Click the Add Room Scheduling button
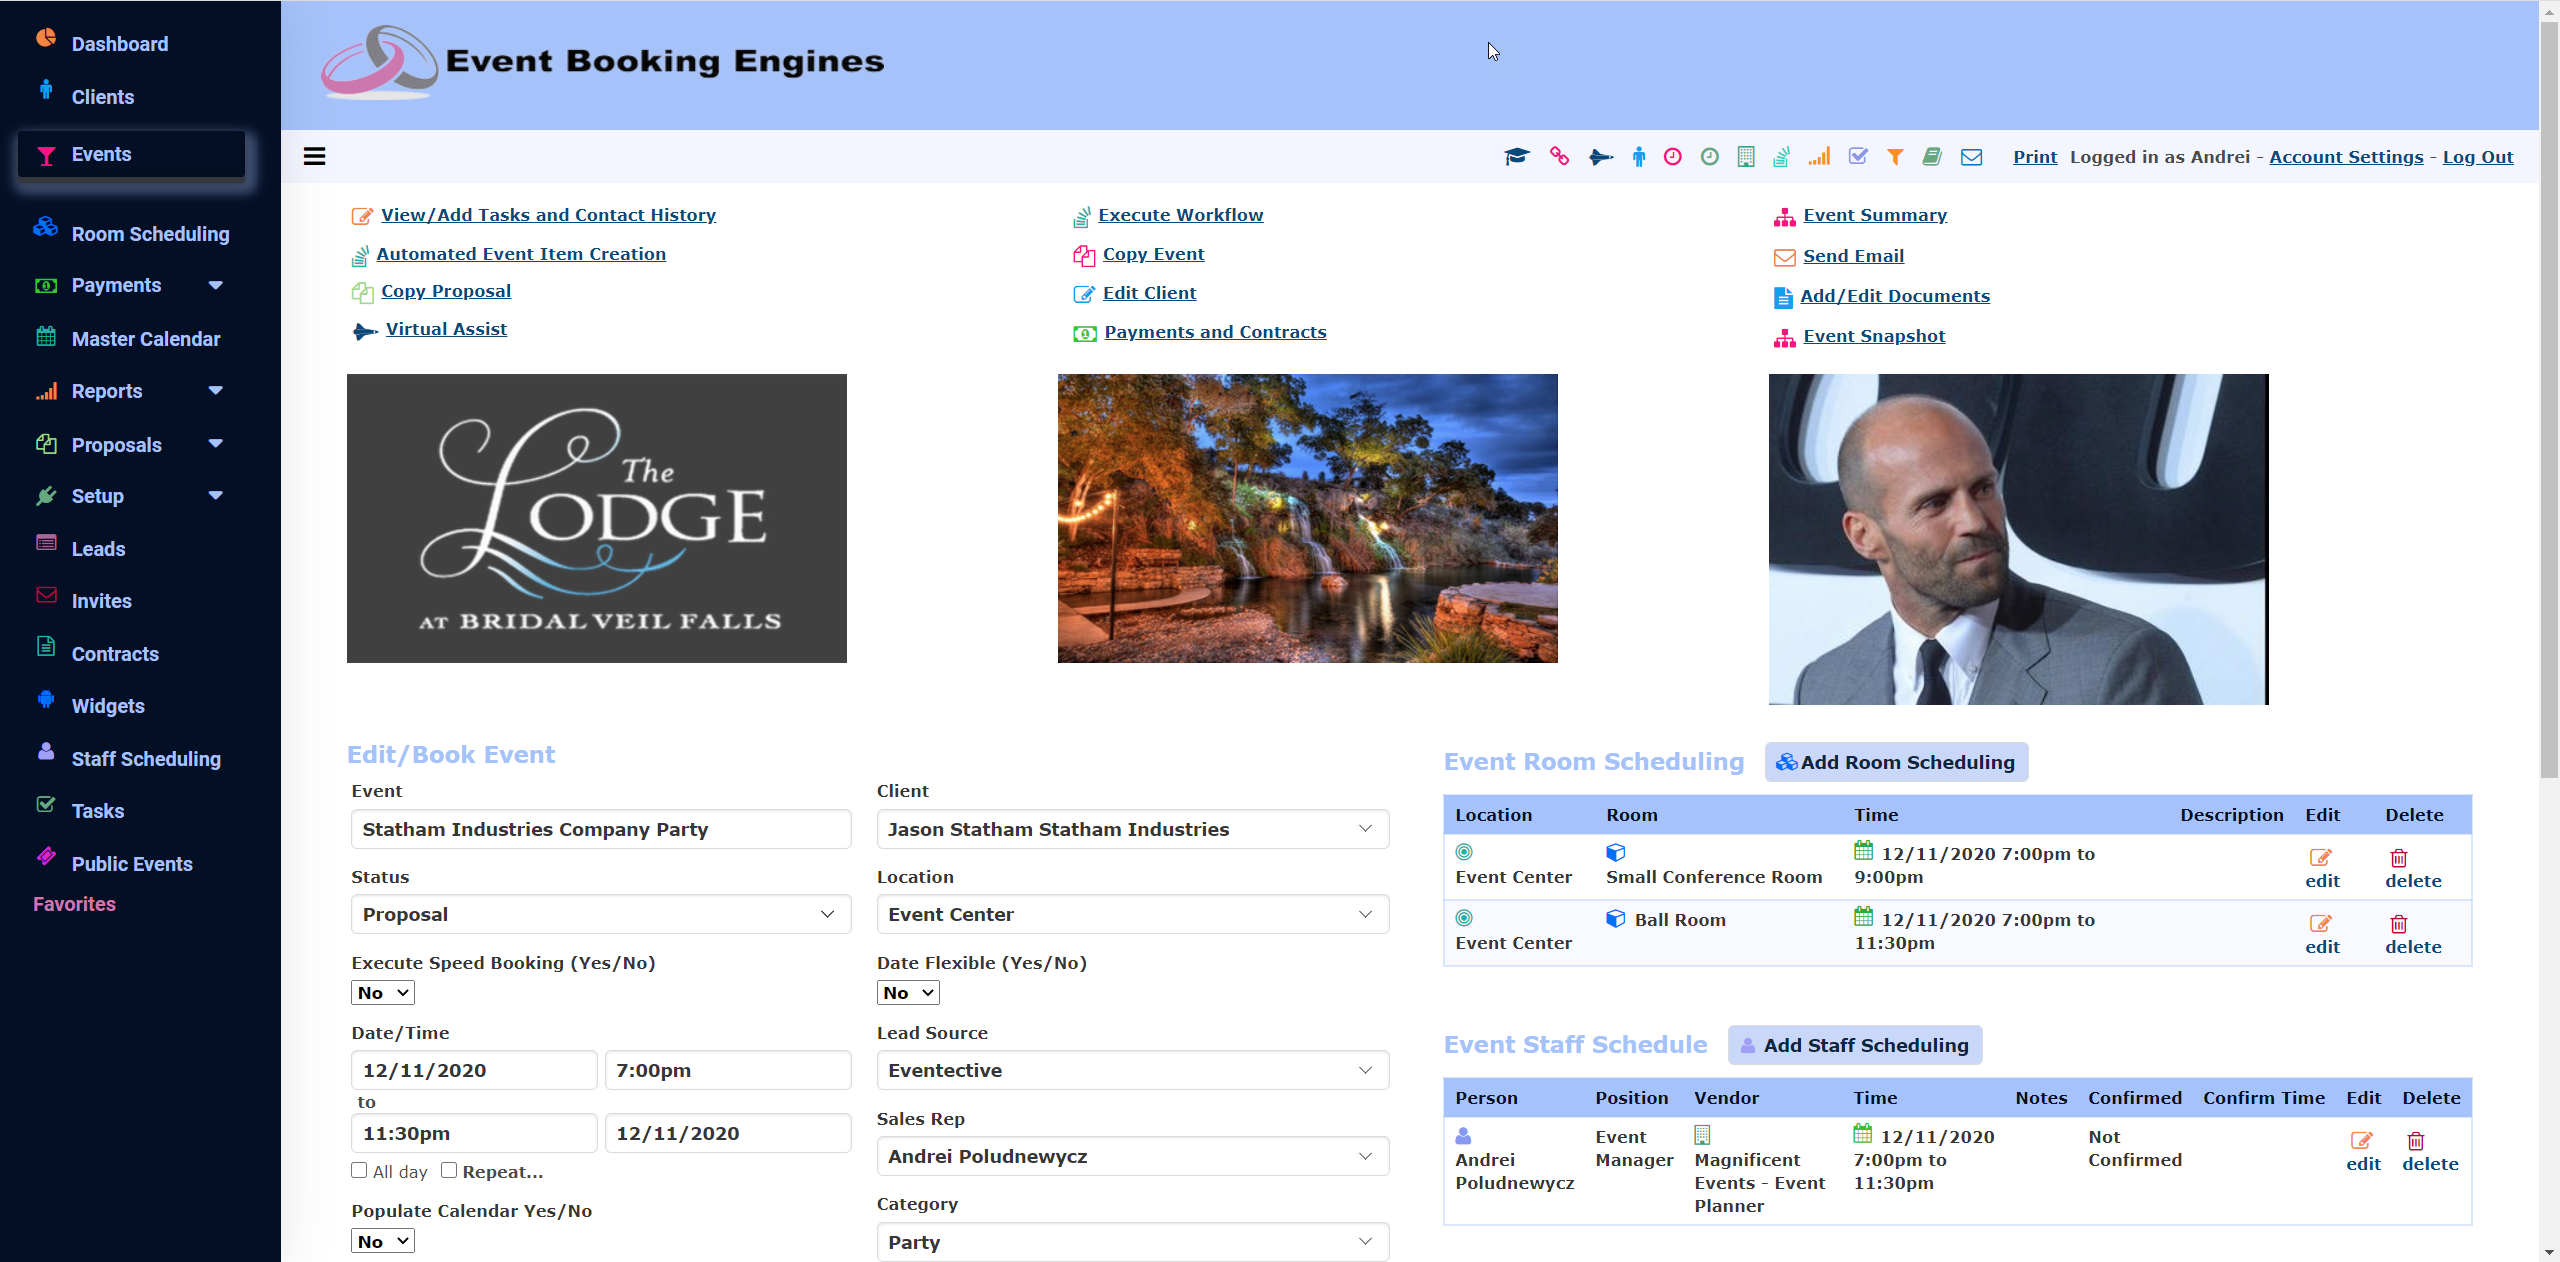 click(x=1896, y=762)
